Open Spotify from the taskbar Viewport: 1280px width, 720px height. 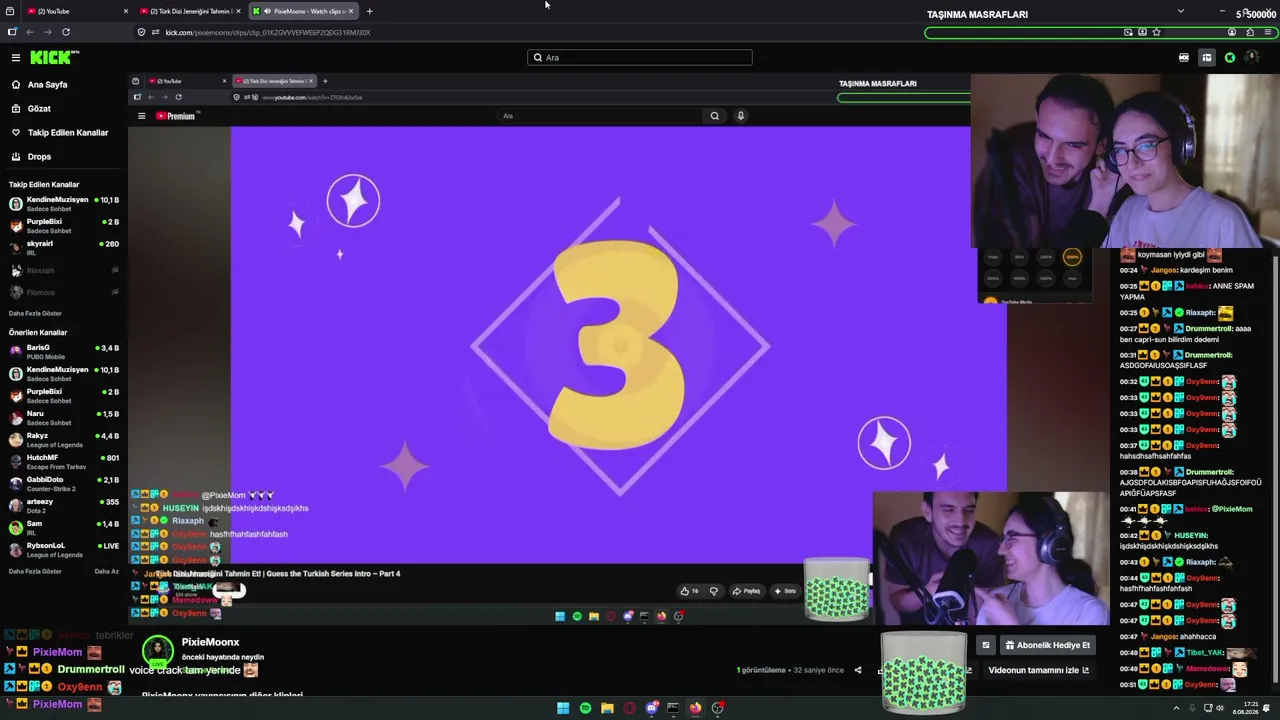(x=585, y=708)
